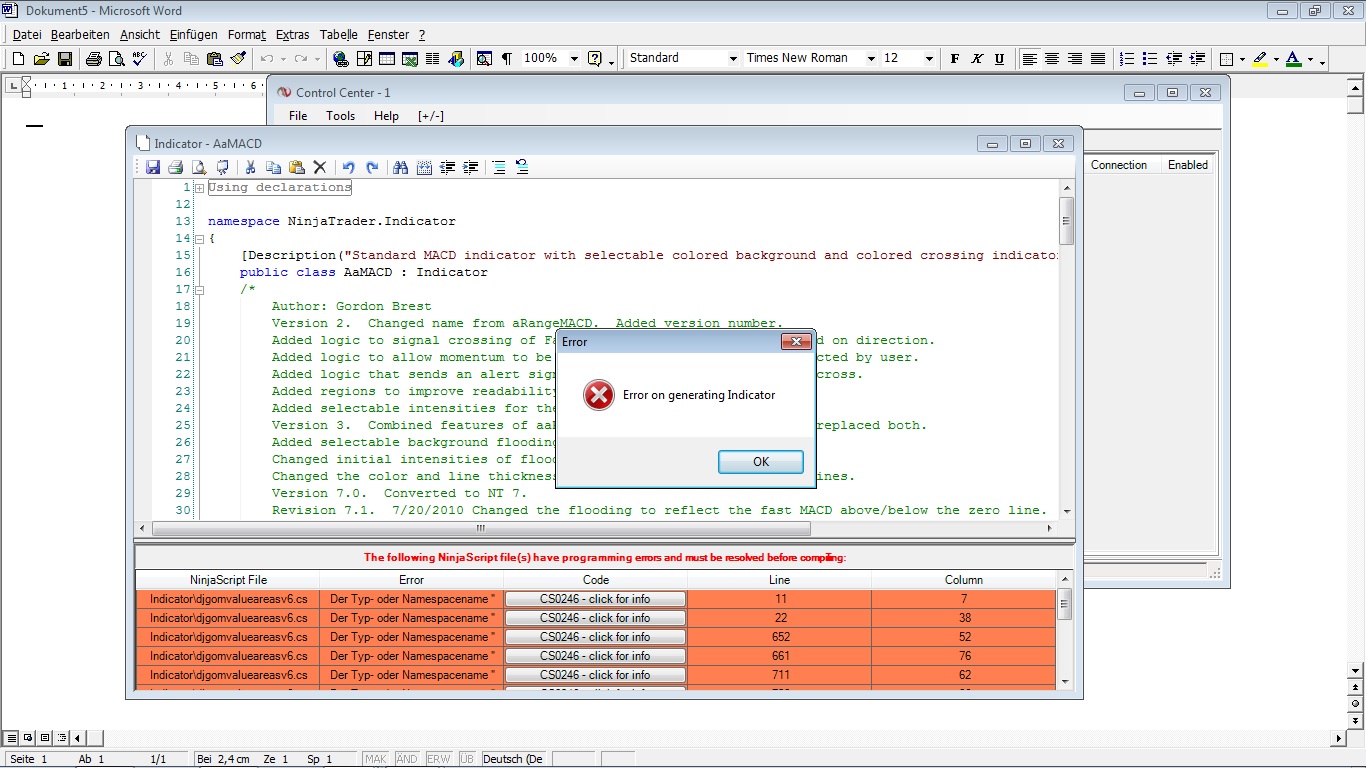Viewport: 1366px width, 768px height.
Task: Cut selection in indicator editor toolbar
Action: (251, 167)
